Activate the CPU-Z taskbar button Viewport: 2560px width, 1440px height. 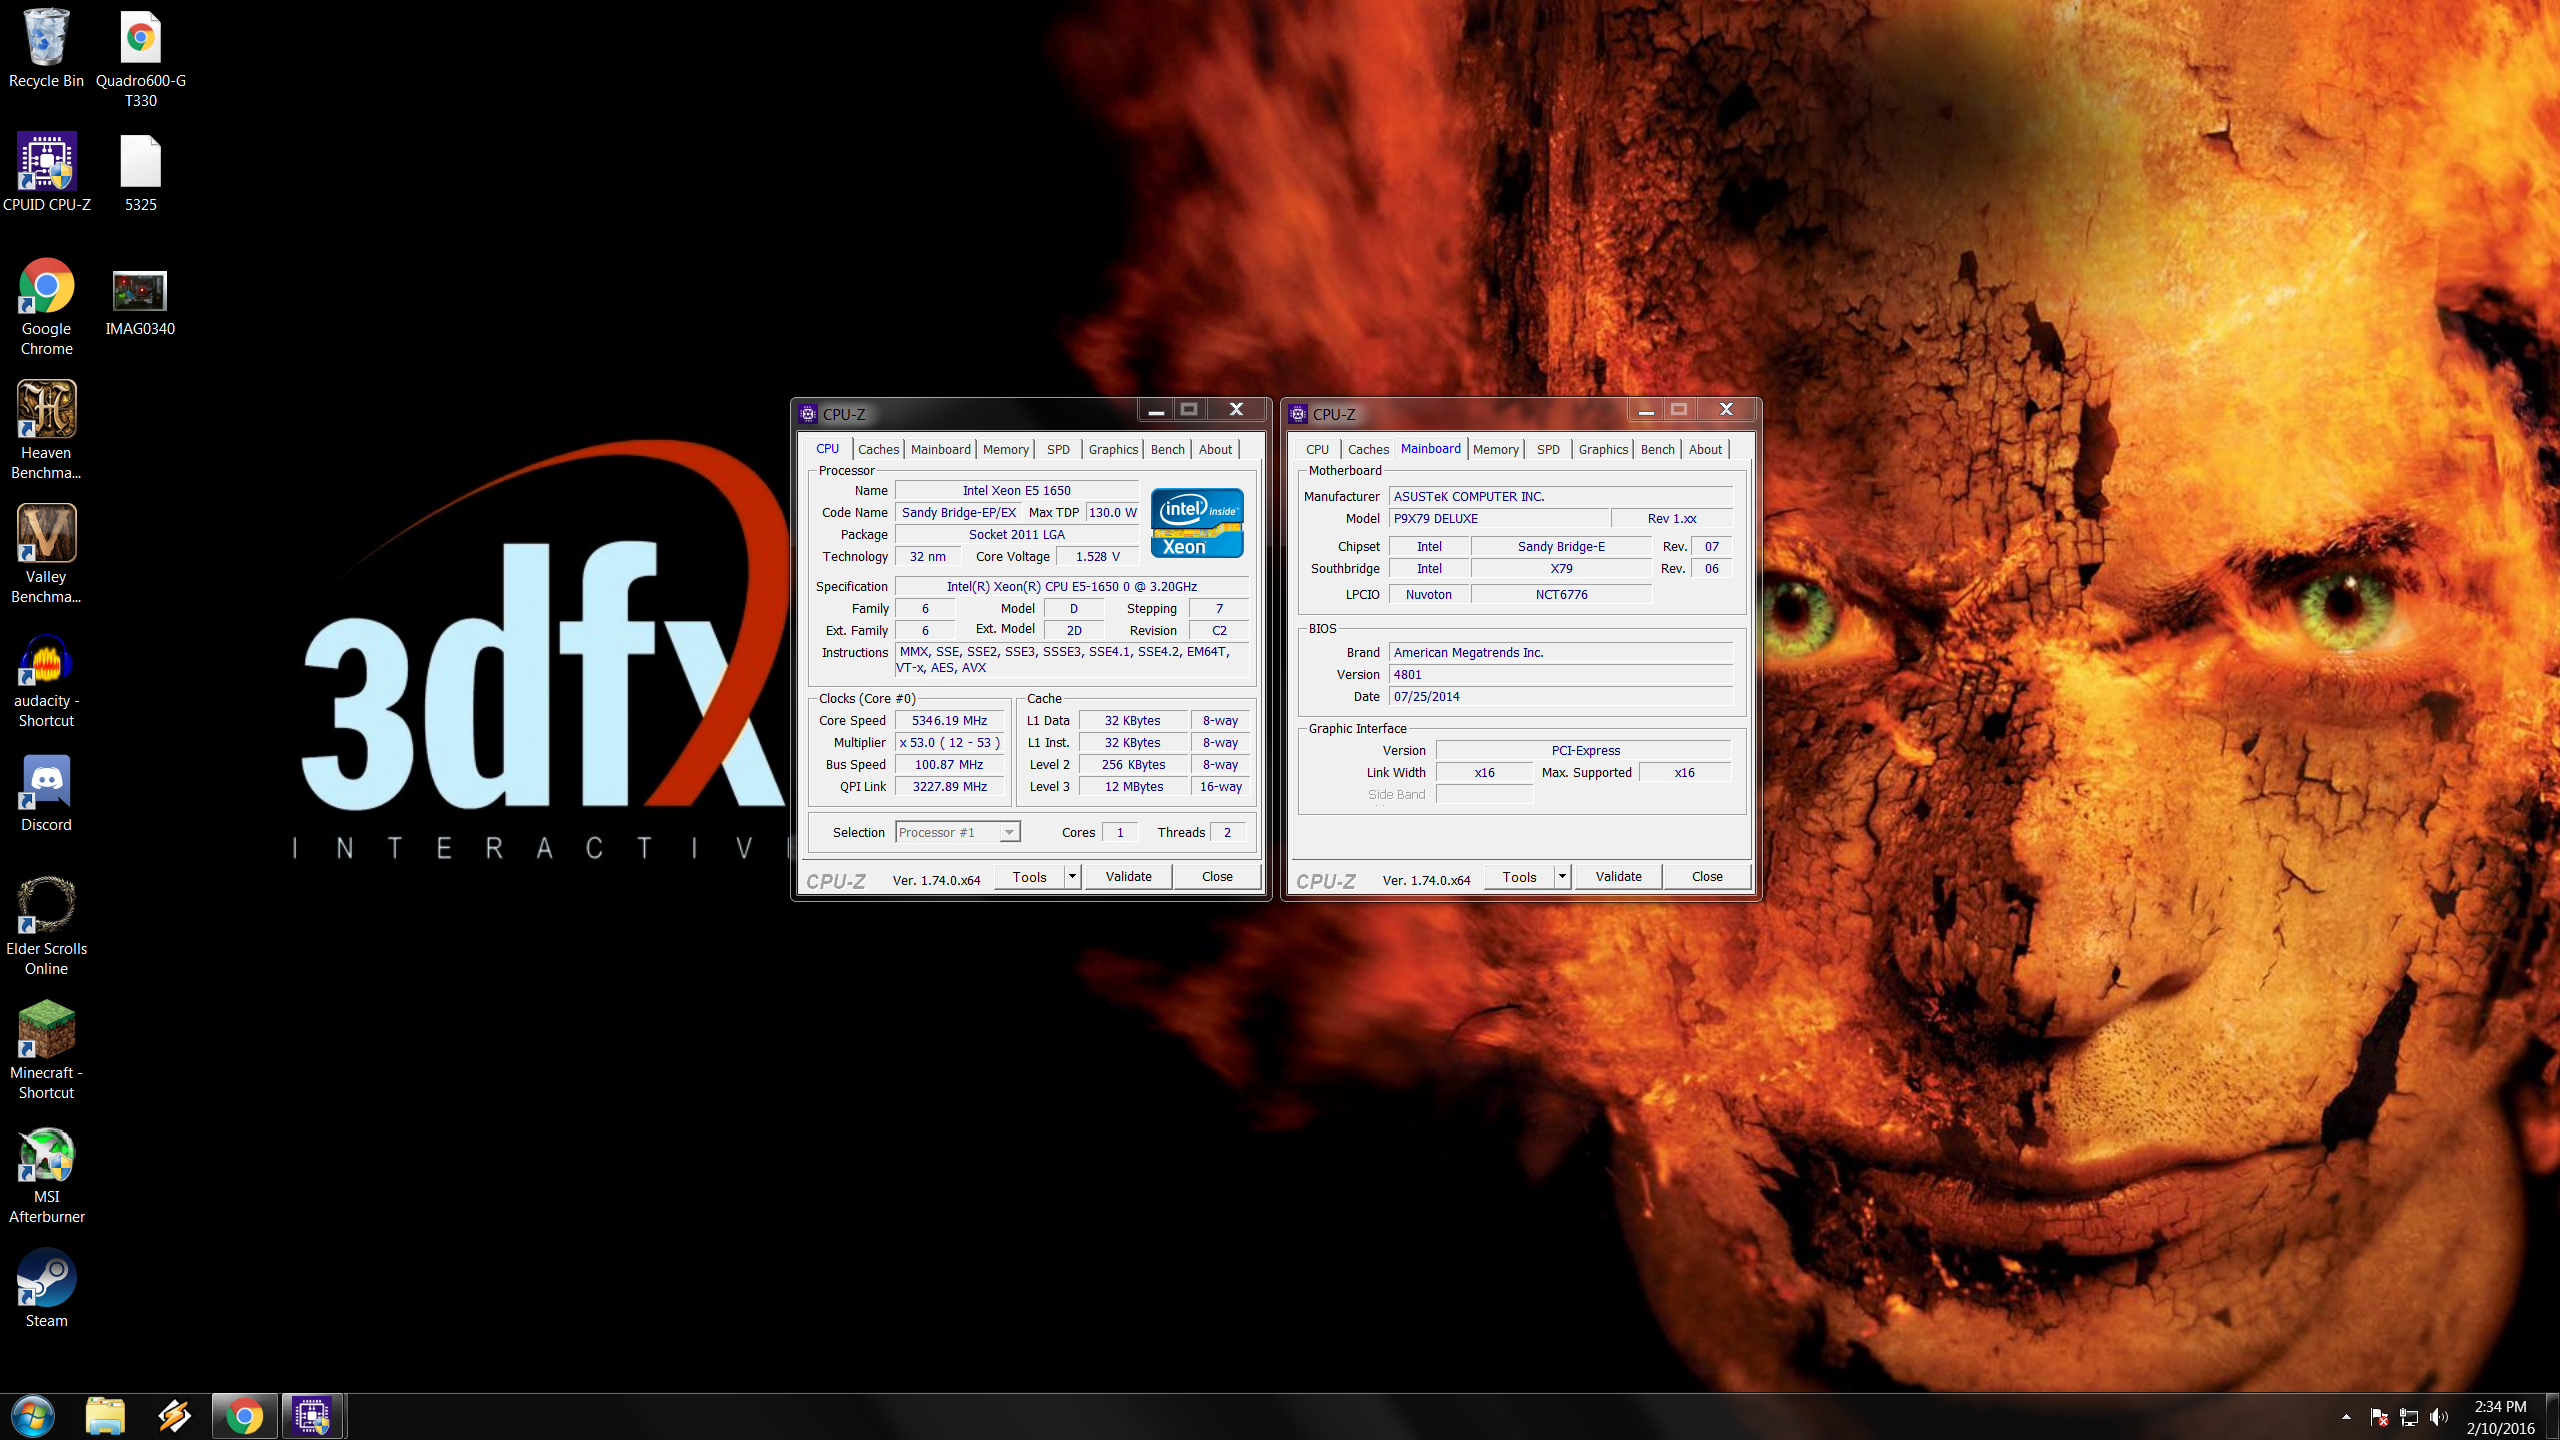(314, 1416)
